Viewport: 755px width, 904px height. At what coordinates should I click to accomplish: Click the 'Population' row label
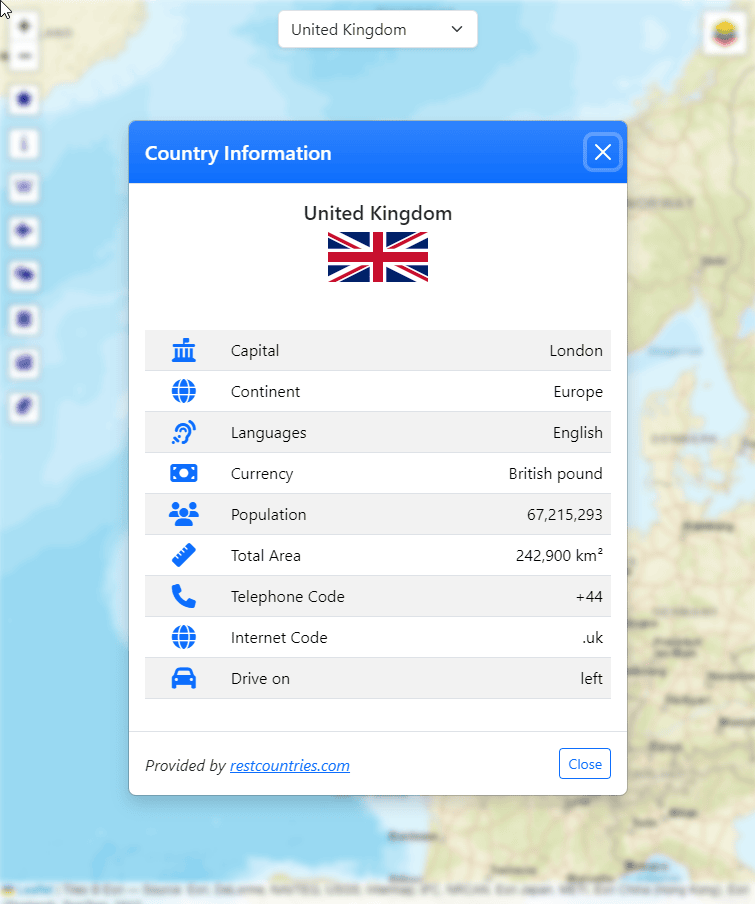(269, 514)
